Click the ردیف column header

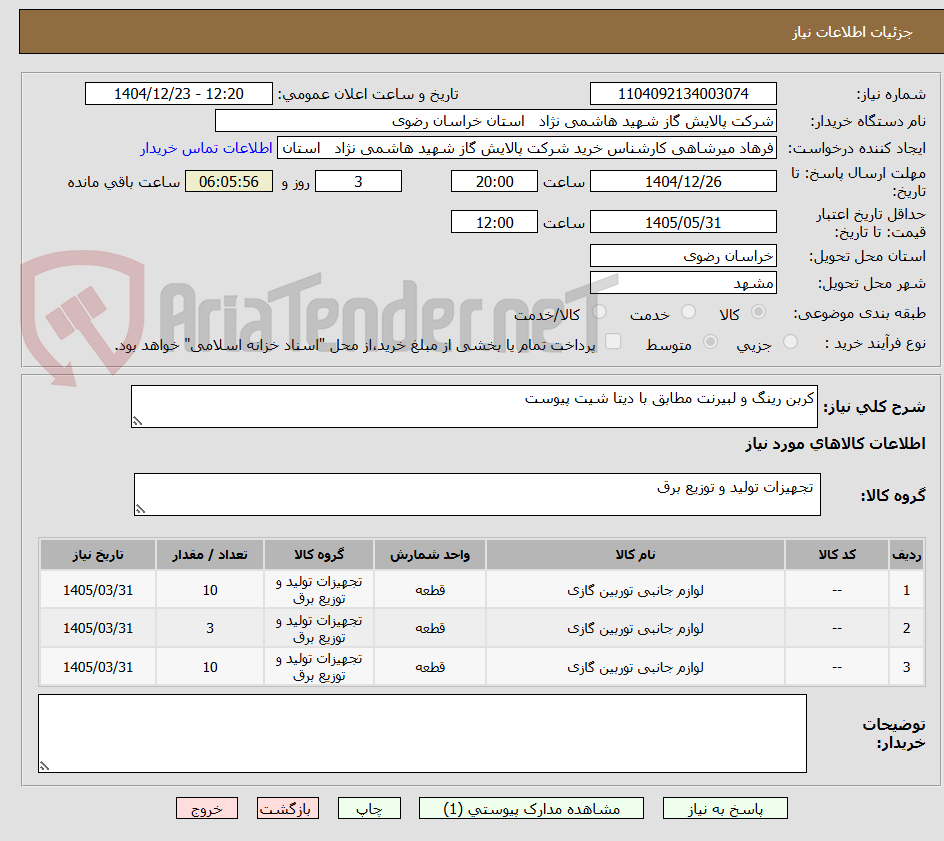(x=907, y=554)
